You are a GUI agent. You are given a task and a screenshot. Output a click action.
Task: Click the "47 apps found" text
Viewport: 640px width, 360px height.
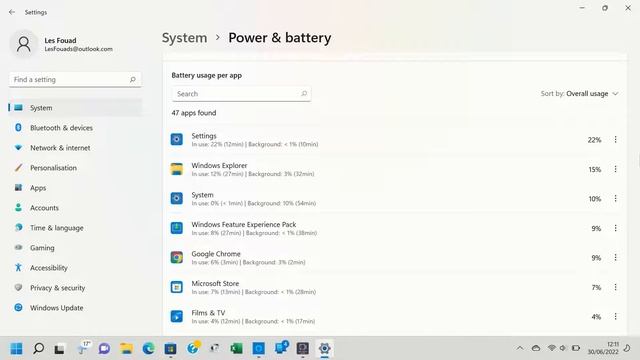193,113
